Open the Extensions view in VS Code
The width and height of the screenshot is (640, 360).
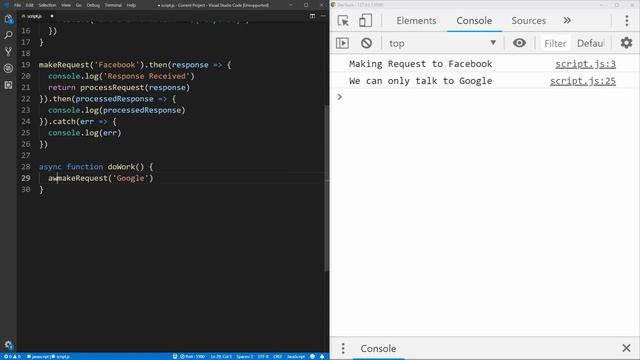point(8,85)
